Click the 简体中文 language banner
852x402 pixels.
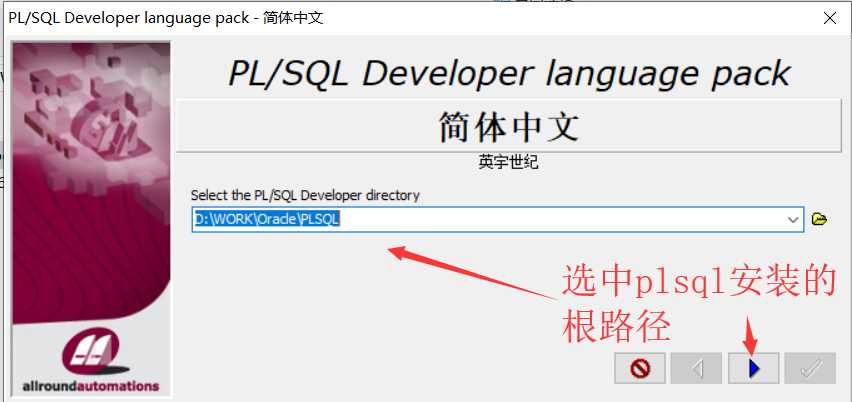(509, 126)
